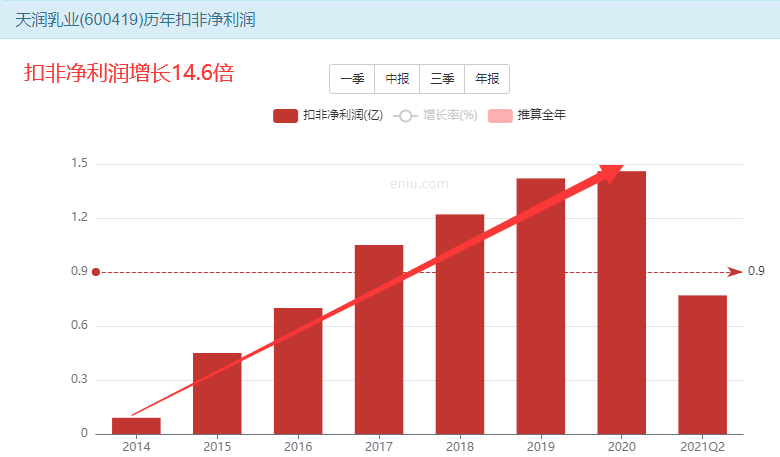Image resolution: width=780 pixels, height=457 pixels.
Task: Toggle the 增长率(%) legend series
Action: [x=435, y=115]
